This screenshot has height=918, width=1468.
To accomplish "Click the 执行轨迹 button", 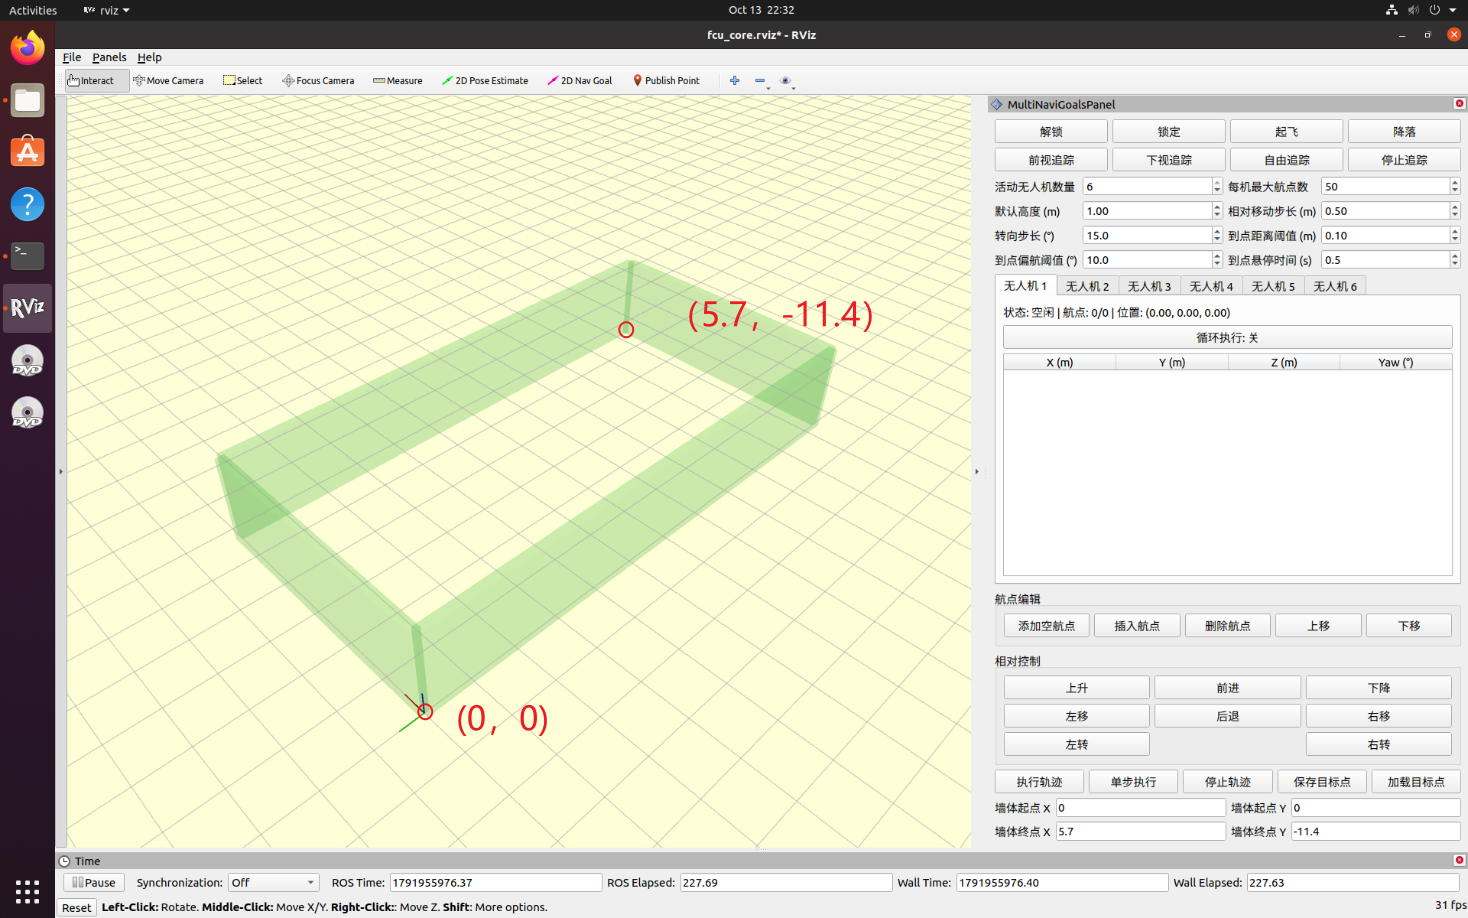I will [x=1039, y=782].
